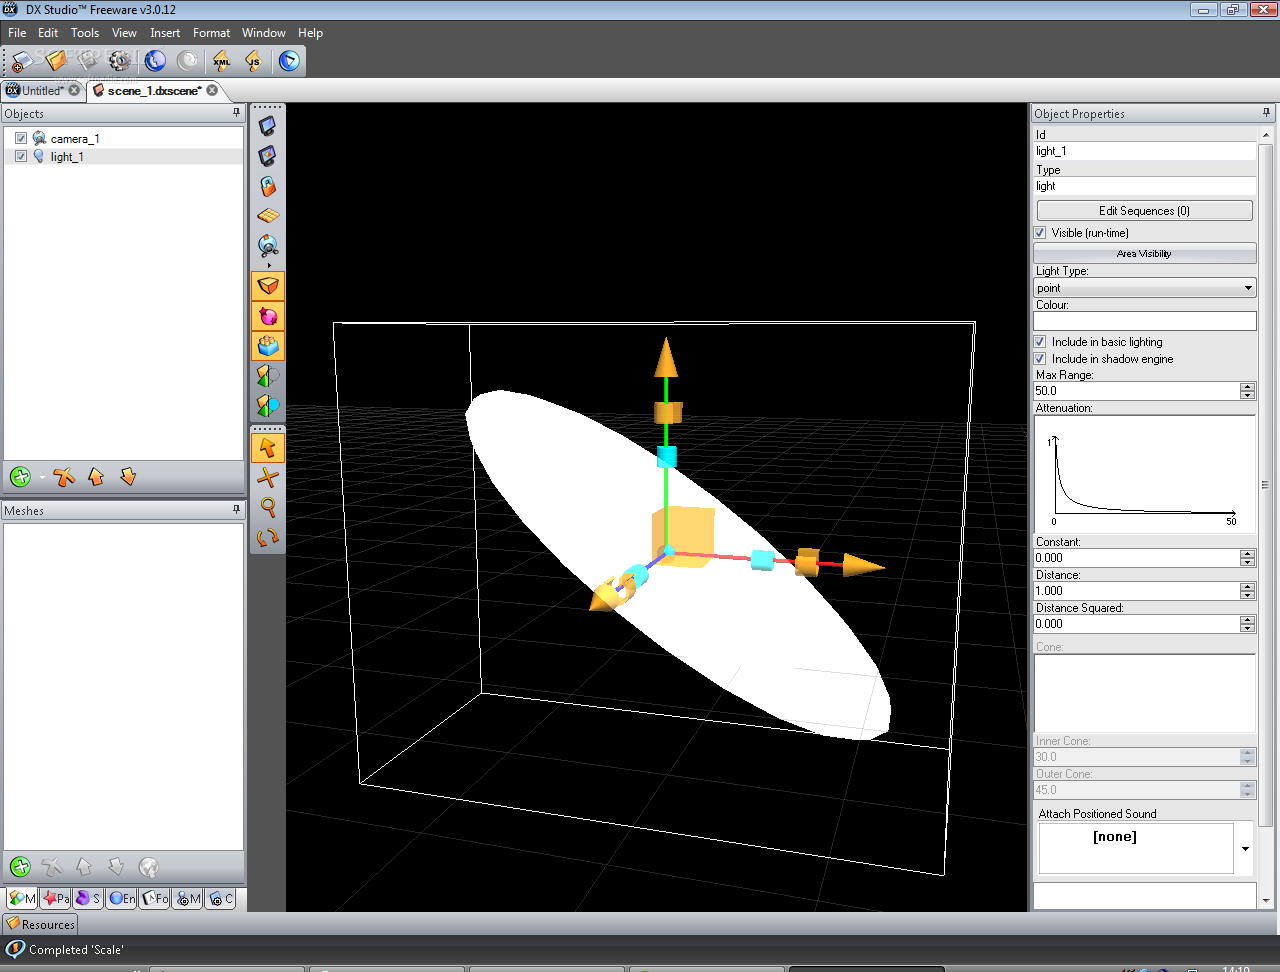The image size is (1280, 972).
Task: Select the orange cross move tool
Action: pyautogui.click(x=268, y=478)
